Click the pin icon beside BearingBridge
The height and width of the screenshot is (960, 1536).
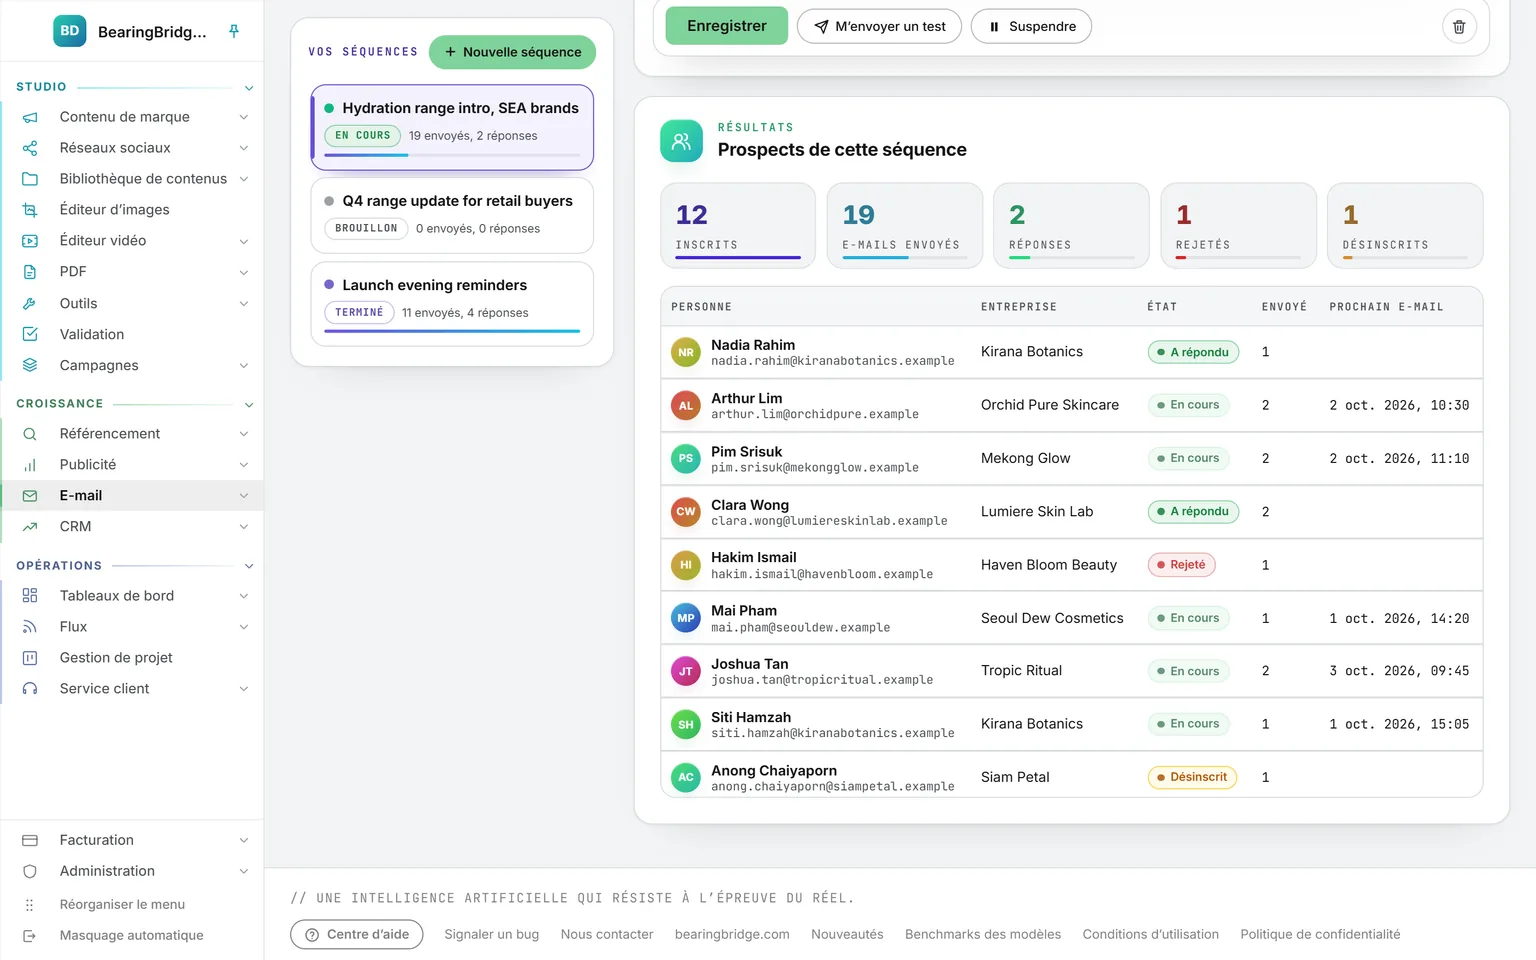point(234,31)
